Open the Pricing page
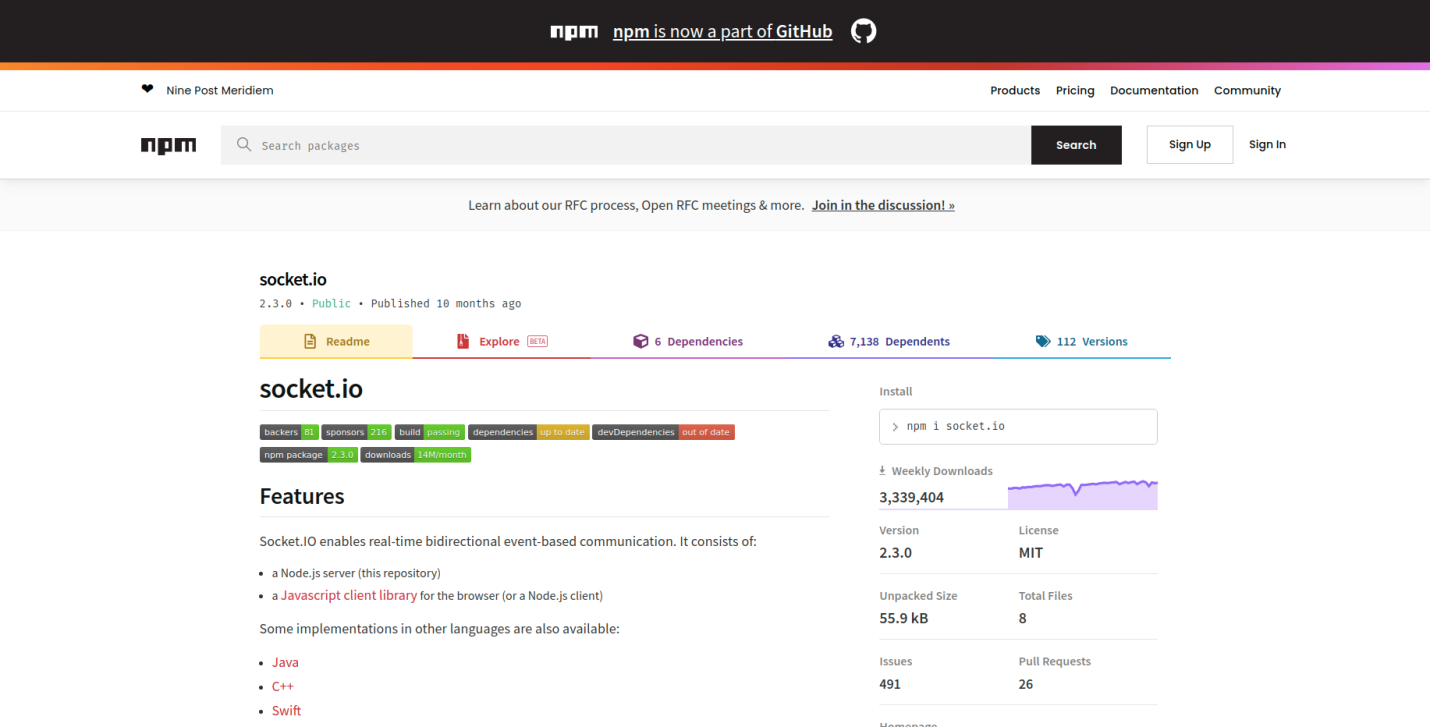1430x727 pixels. (1075, 90)
